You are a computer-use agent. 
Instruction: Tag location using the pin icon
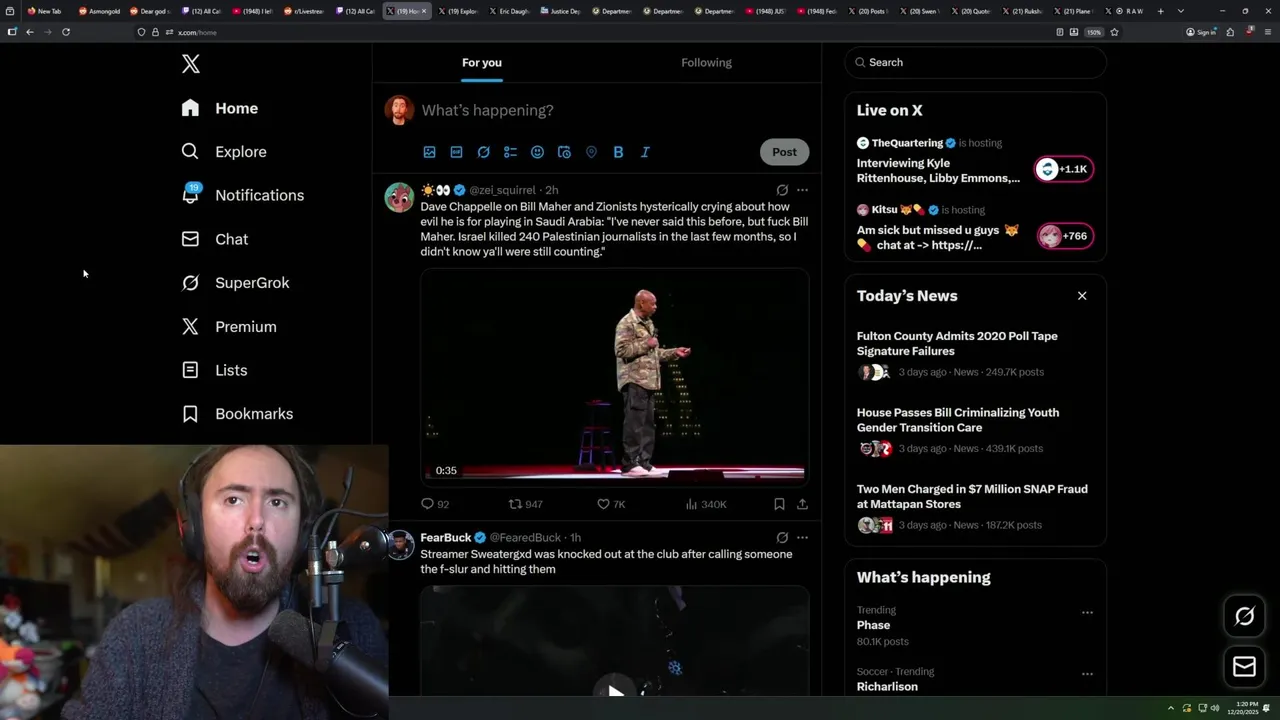[x=591, y=152]
